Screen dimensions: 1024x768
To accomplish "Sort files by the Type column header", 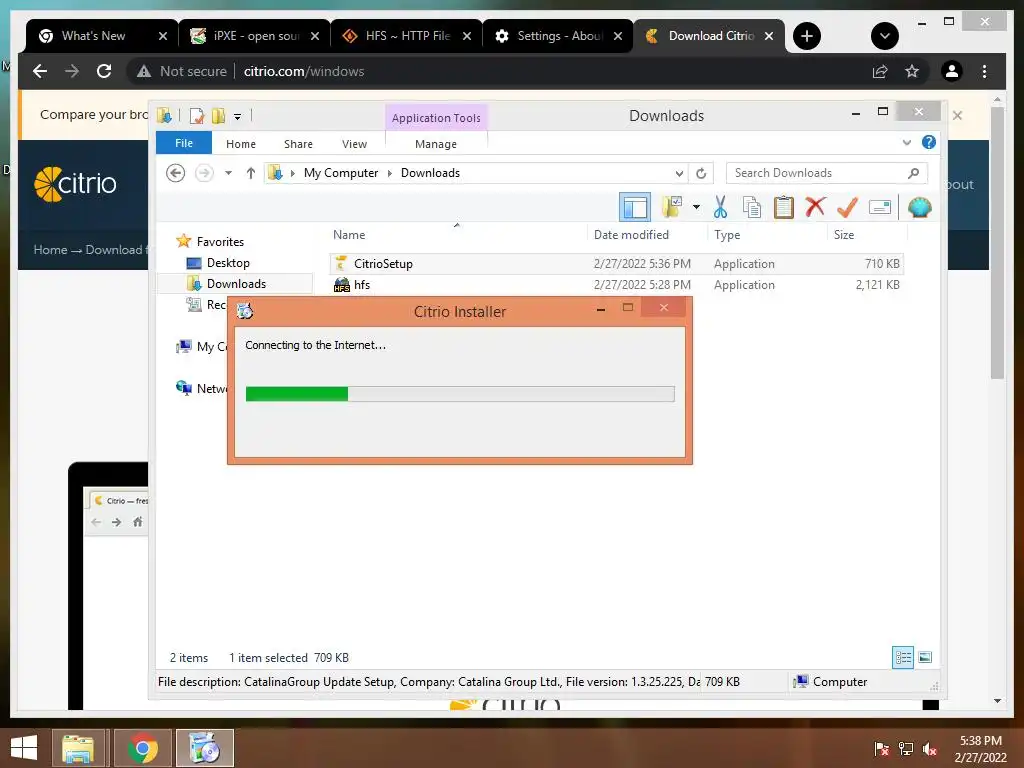I will point(767,235).
